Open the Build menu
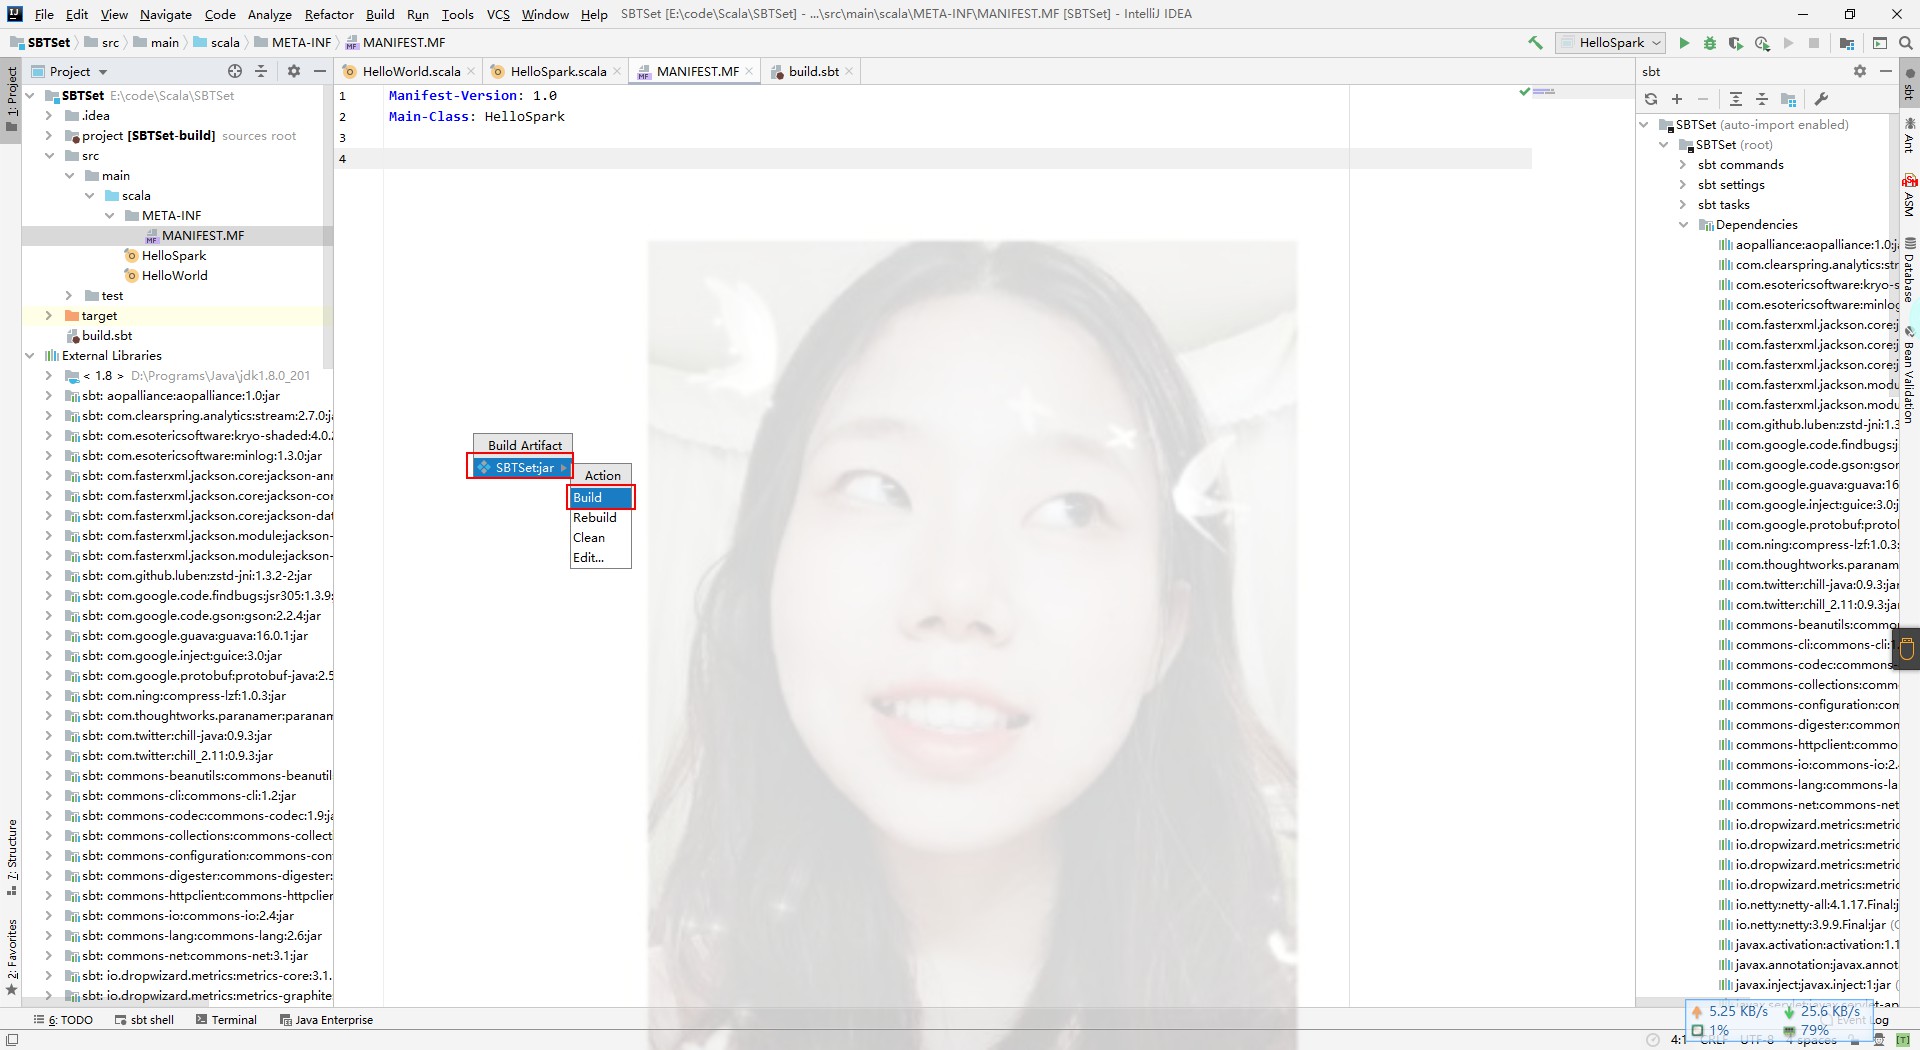The height and width of the screenshot is (1050, 1920). [x=380, y=14]
